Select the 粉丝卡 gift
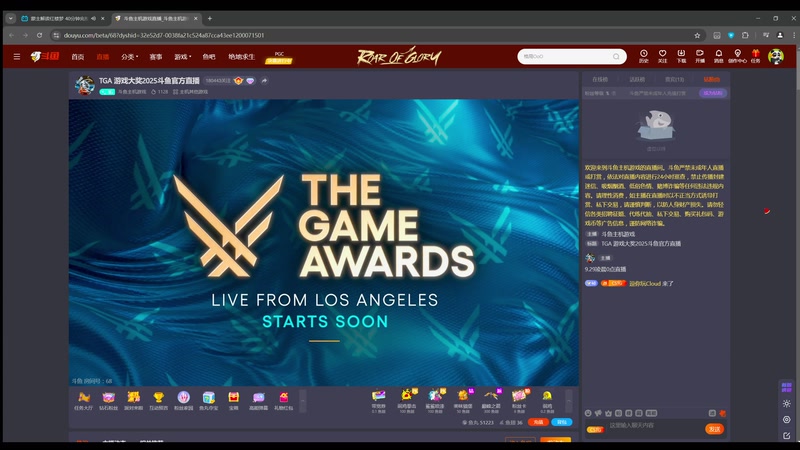Screen dimensions: 800x450 tap(519, 401)
